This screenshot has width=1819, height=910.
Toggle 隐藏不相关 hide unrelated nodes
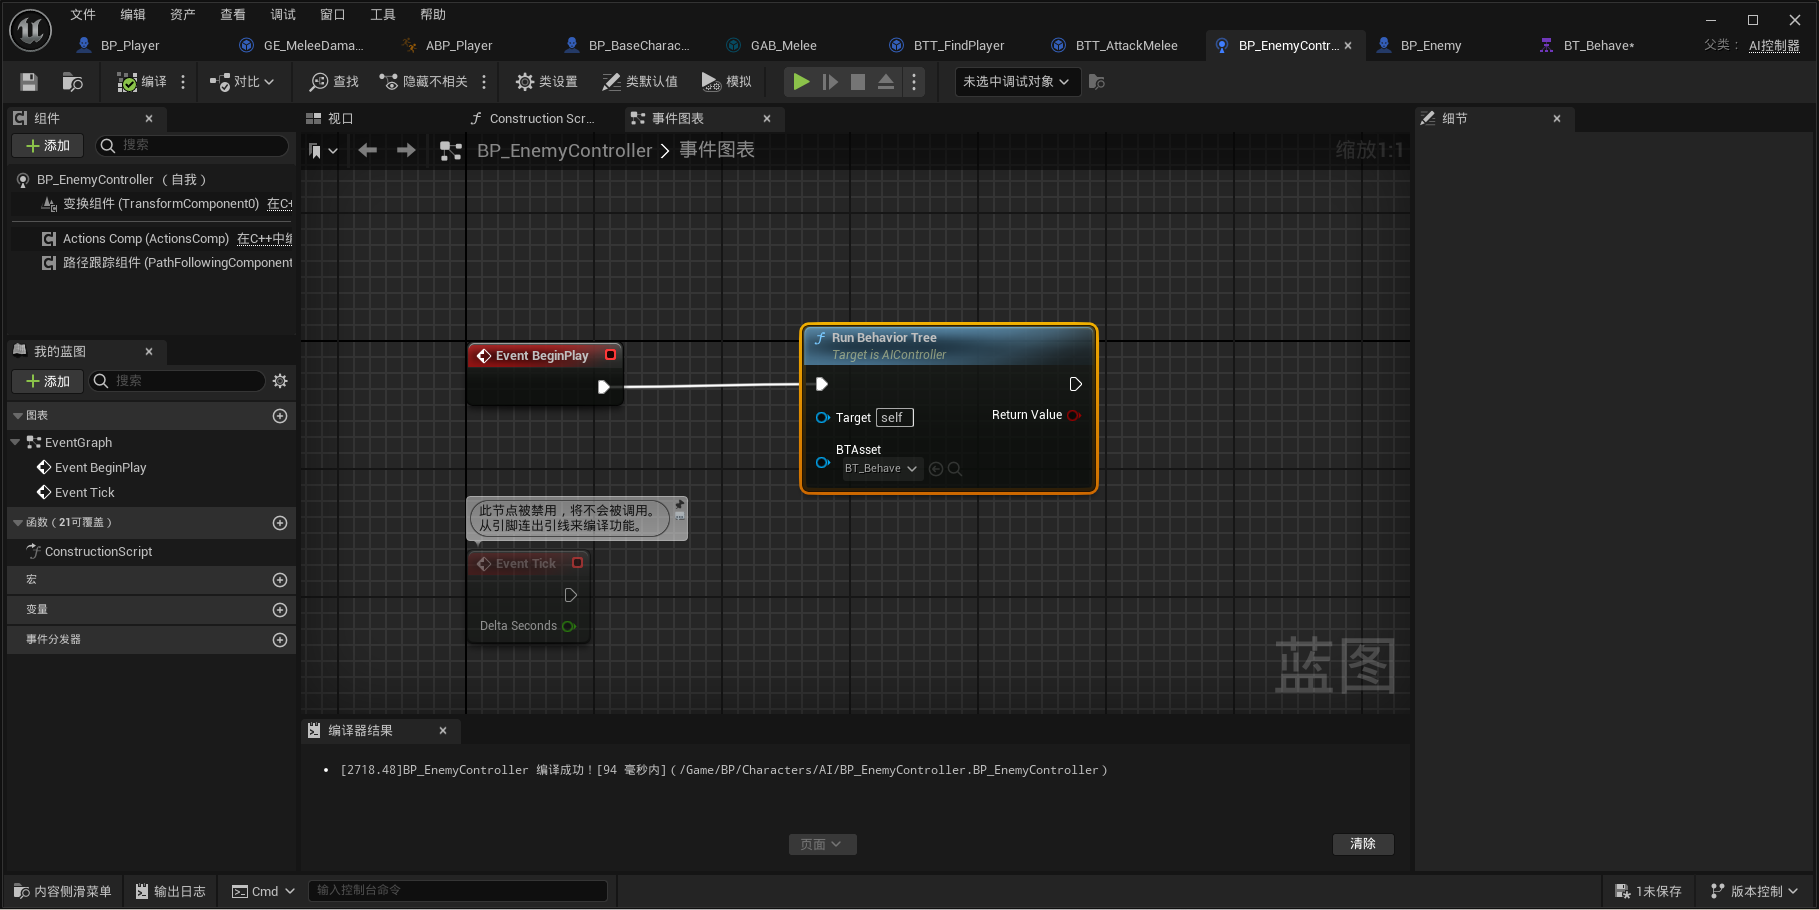(423, 82)
